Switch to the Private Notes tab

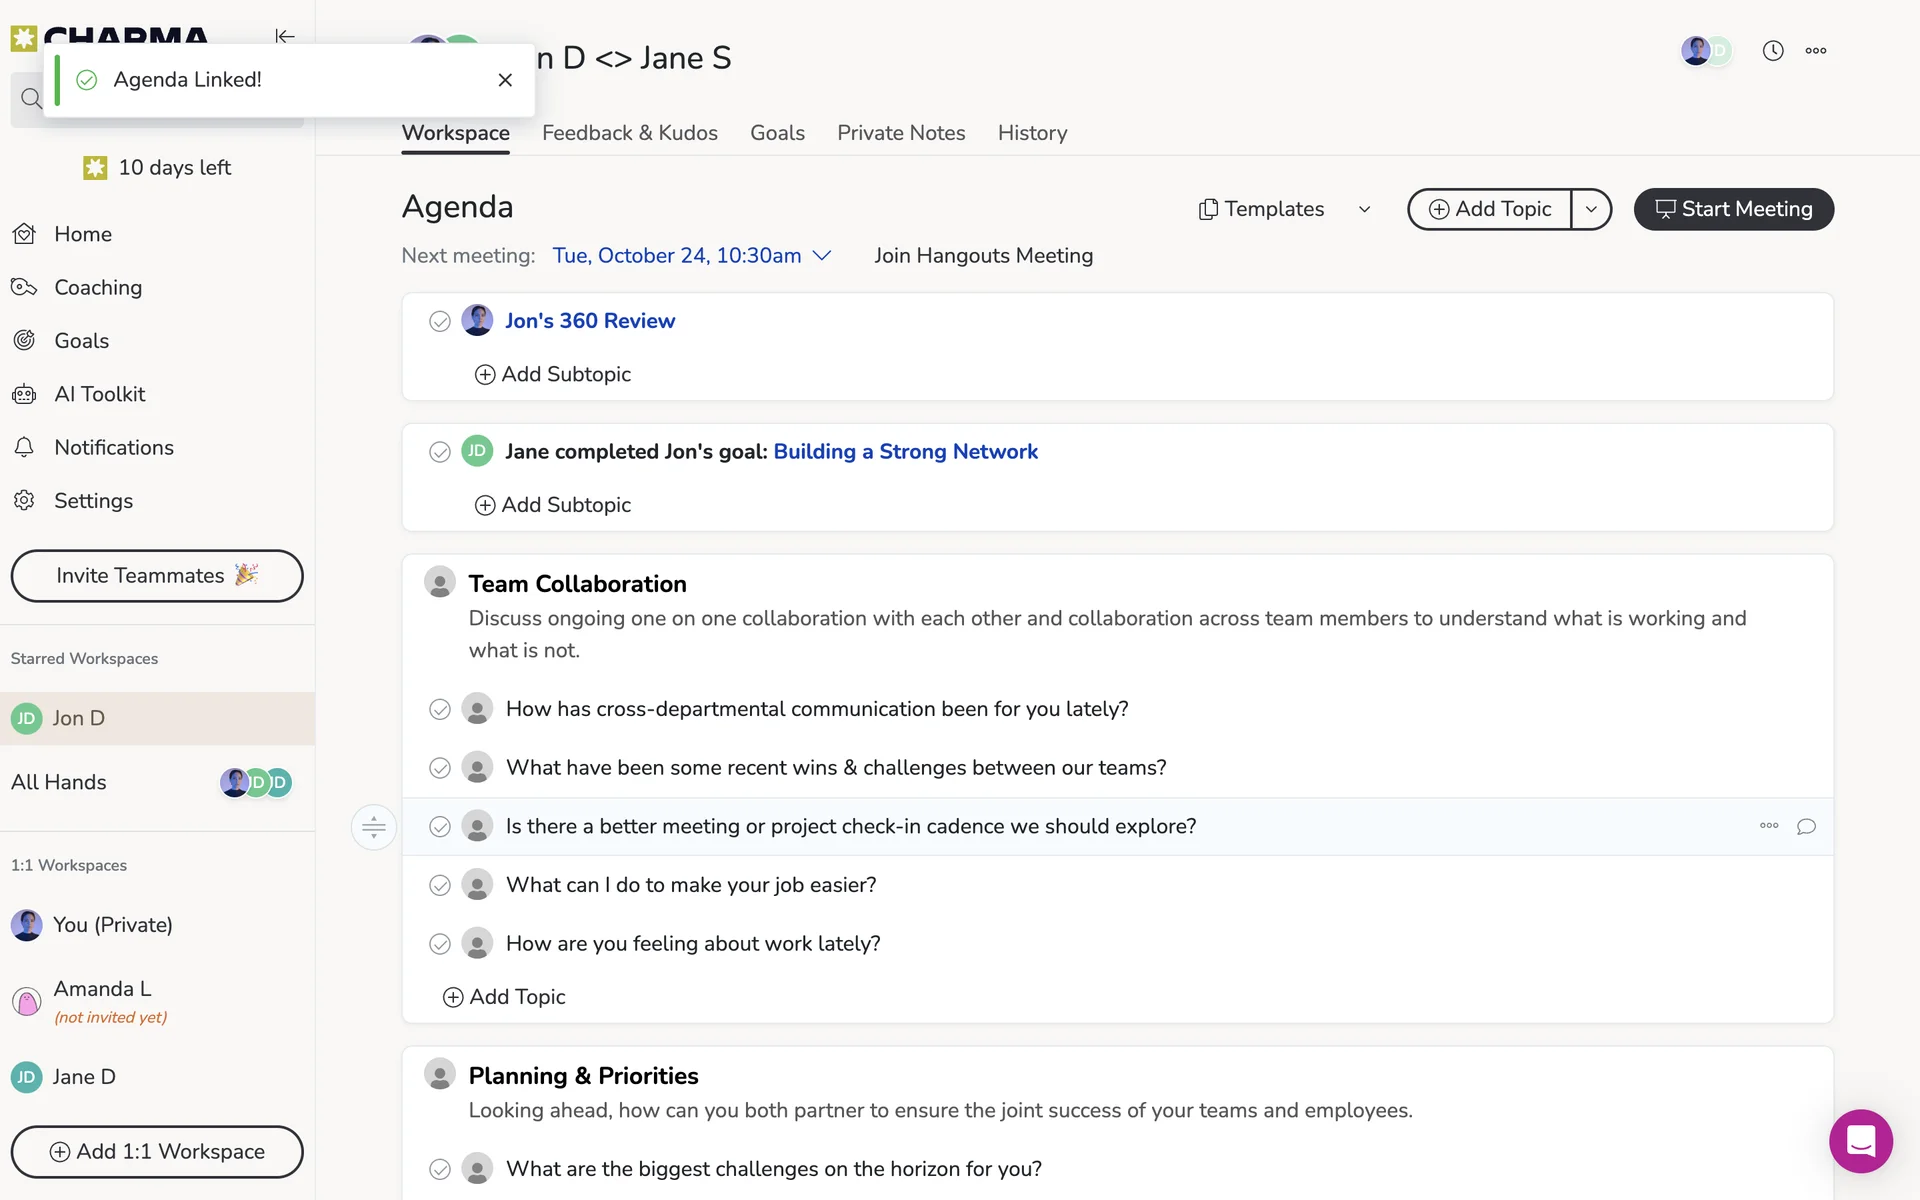click(x=900, y=133)
